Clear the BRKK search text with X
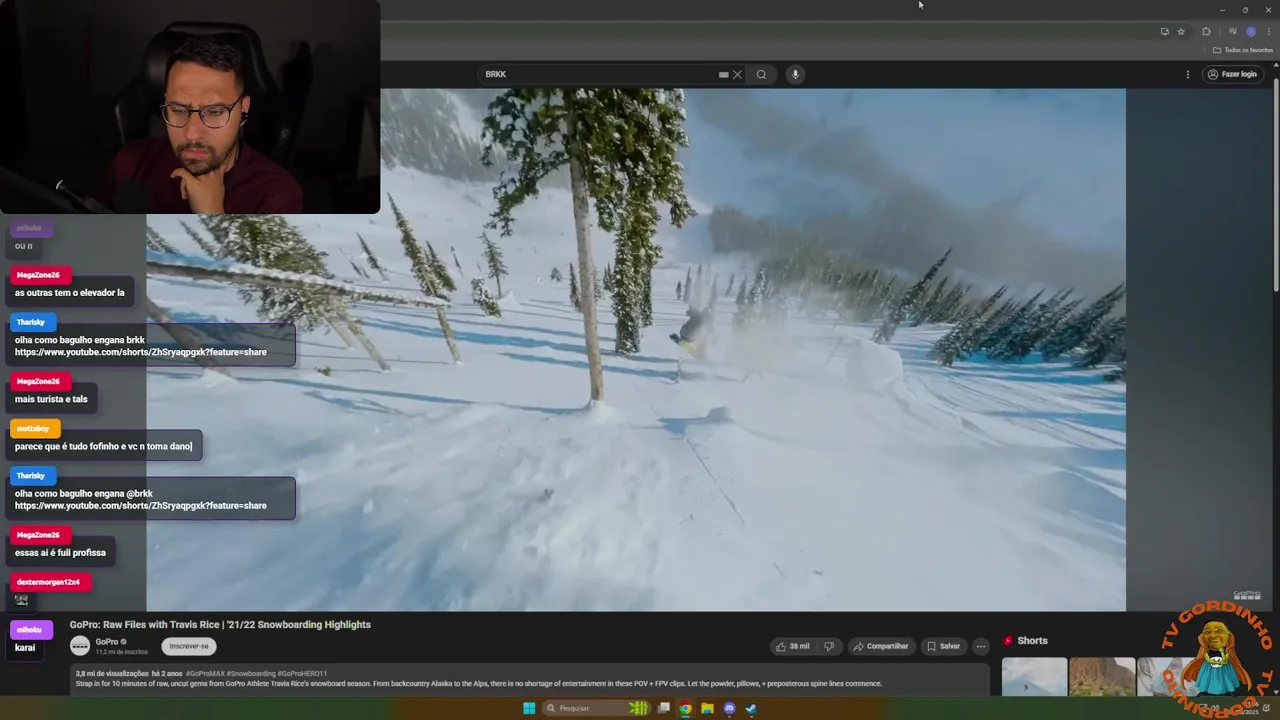1280x720 pixels. [x=738, y=74]
